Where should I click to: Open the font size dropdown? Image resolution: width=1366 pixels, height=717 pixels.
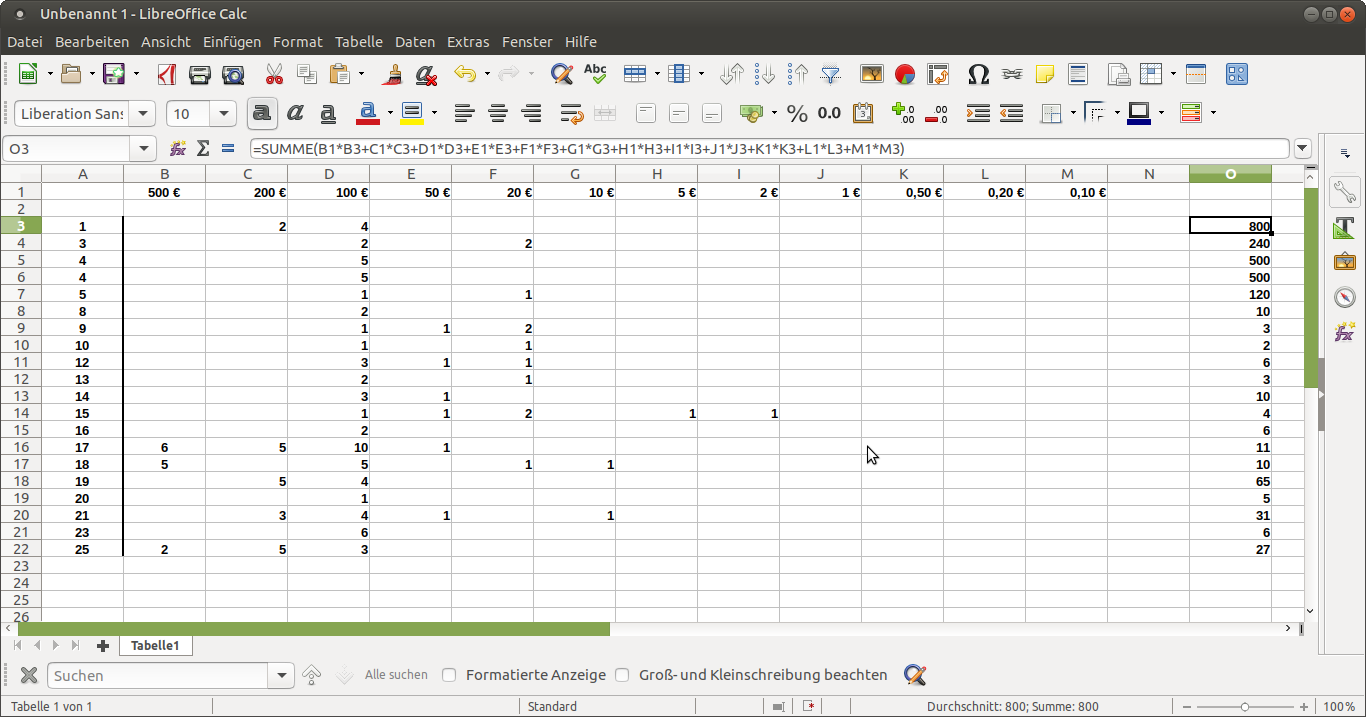coord(224,113)
